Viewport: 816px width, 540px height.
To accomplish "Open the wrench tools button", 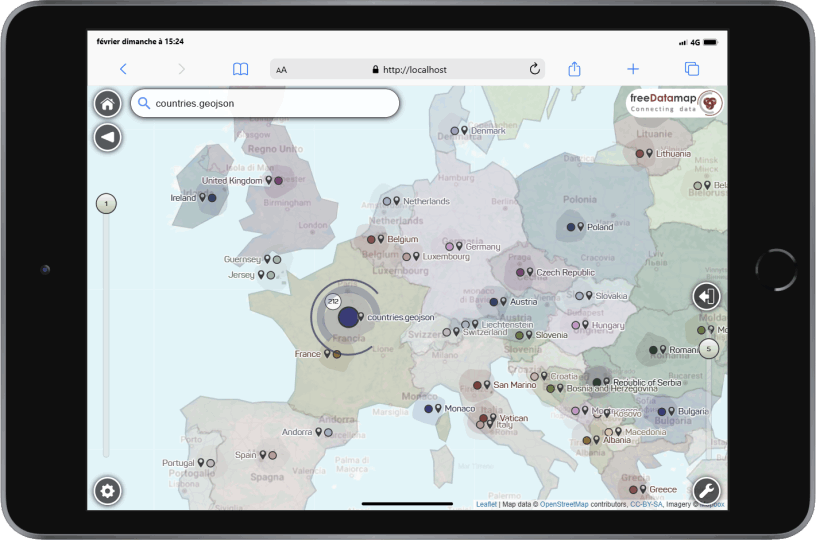I will click(706, 491).
